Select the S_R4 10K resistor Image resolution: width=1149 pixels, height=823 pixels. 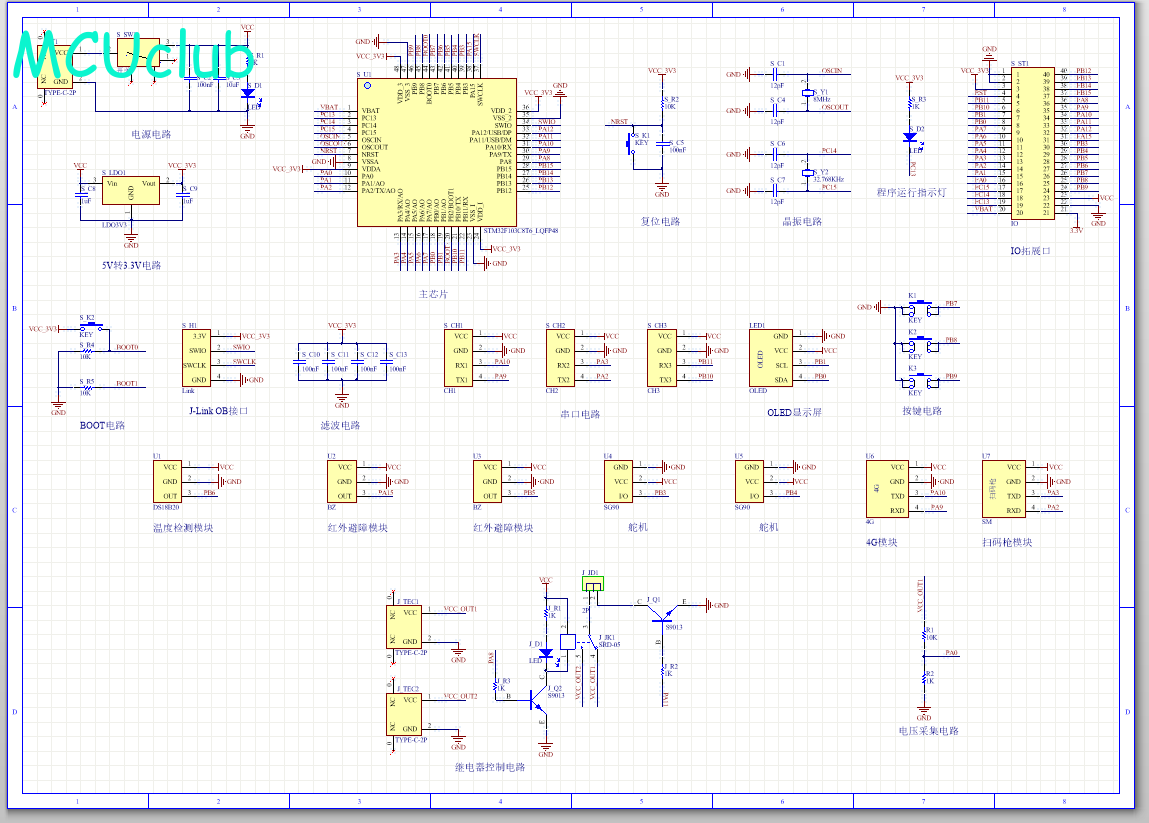pos(86,350)
